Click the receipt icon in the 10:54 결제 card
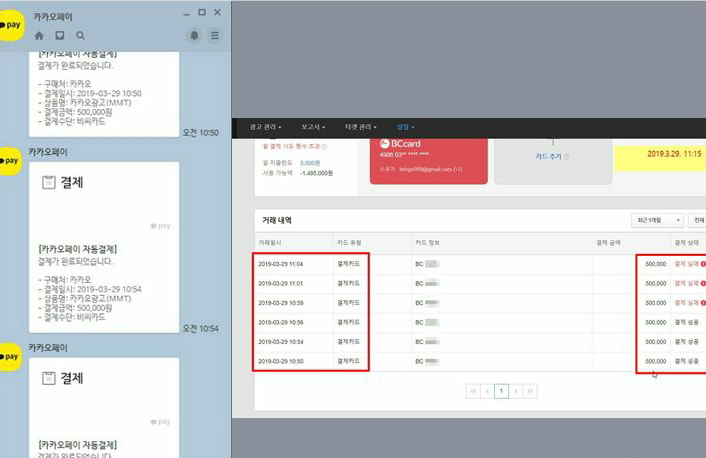Image resolution: width=706 pixels, height=458 pixels. [x=49, y=182]
